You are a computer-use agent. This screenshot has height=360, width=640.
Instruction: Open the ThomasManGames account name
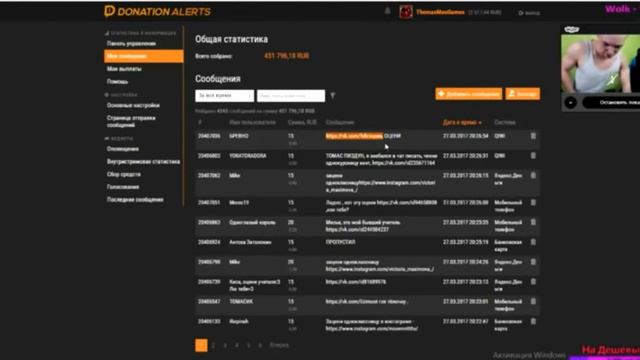440,12
